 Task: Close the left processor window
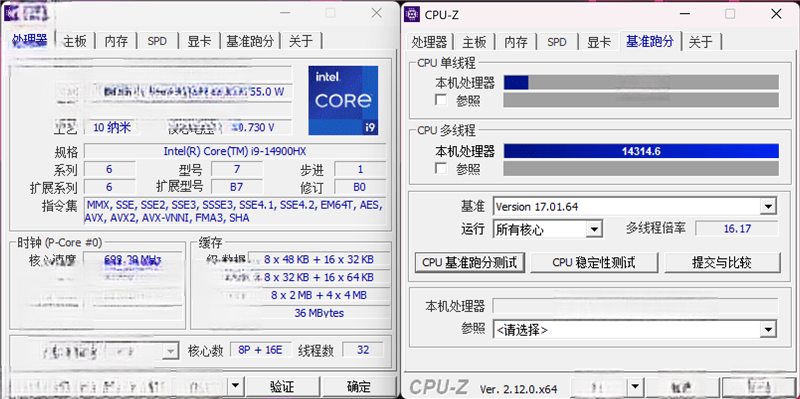coord(377,13)
